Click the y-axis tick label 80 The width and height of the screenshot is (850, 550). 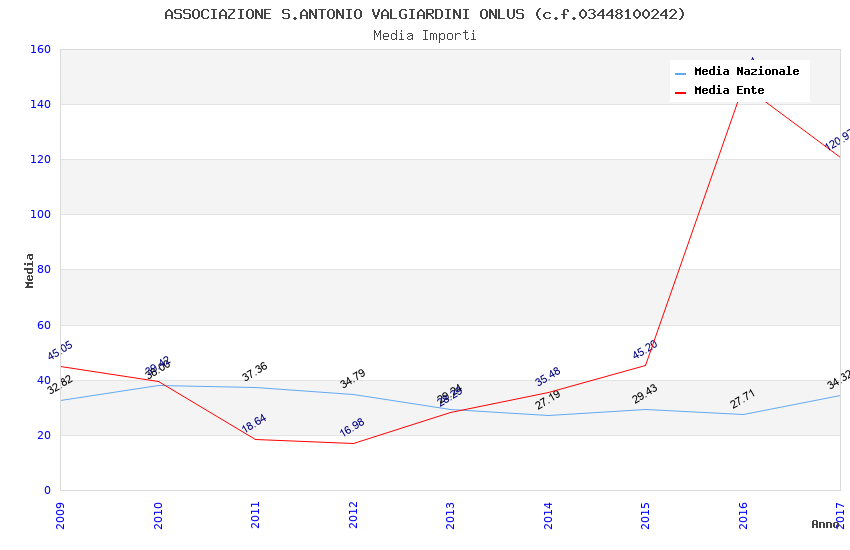[44, 269]
